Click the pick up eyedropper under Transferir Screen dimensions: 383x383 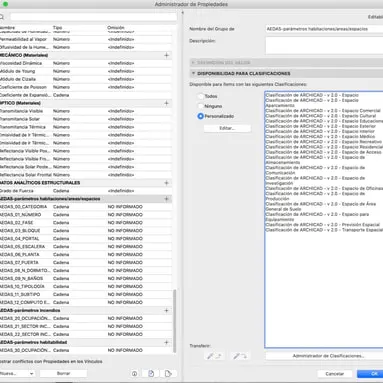[213, 356]
